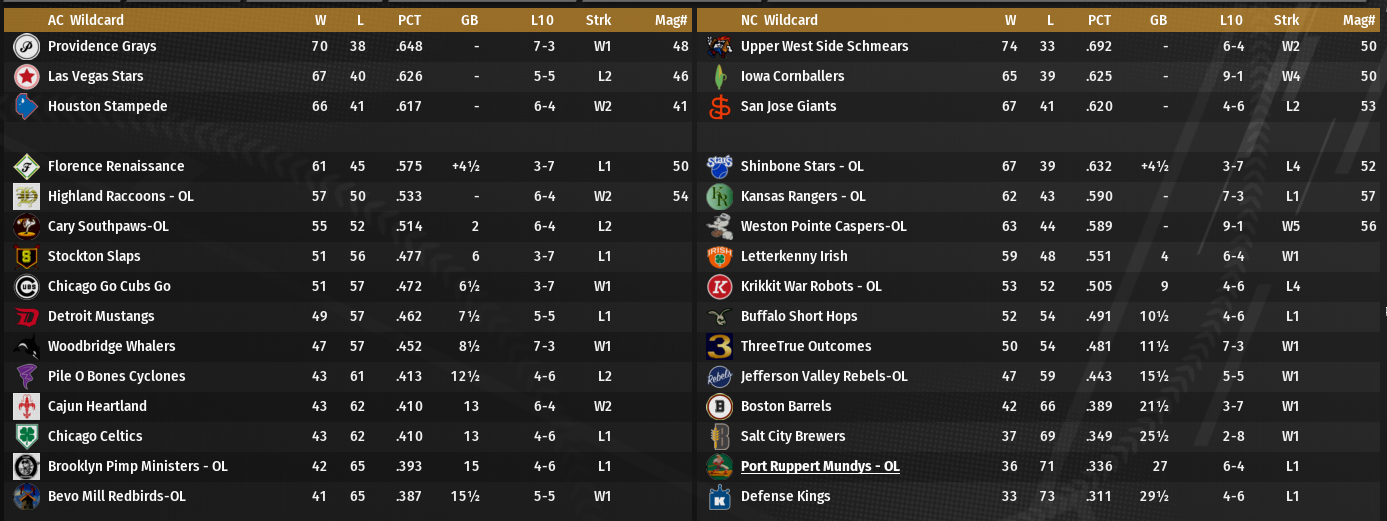Click the Woodbridge Whalers logo

tap(27, 346)
